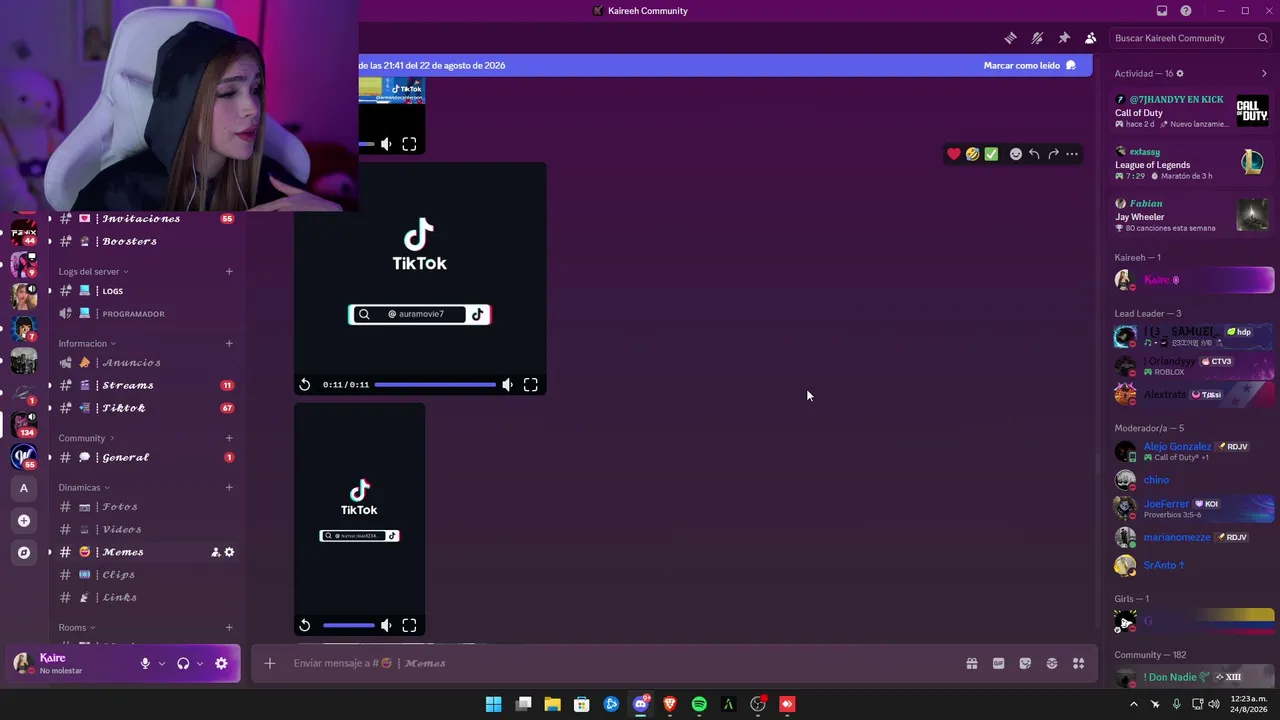The height and width of the screenshot is (720, 1280).
Task: Forward the hovered message
Action: (x=1053, y=154)
